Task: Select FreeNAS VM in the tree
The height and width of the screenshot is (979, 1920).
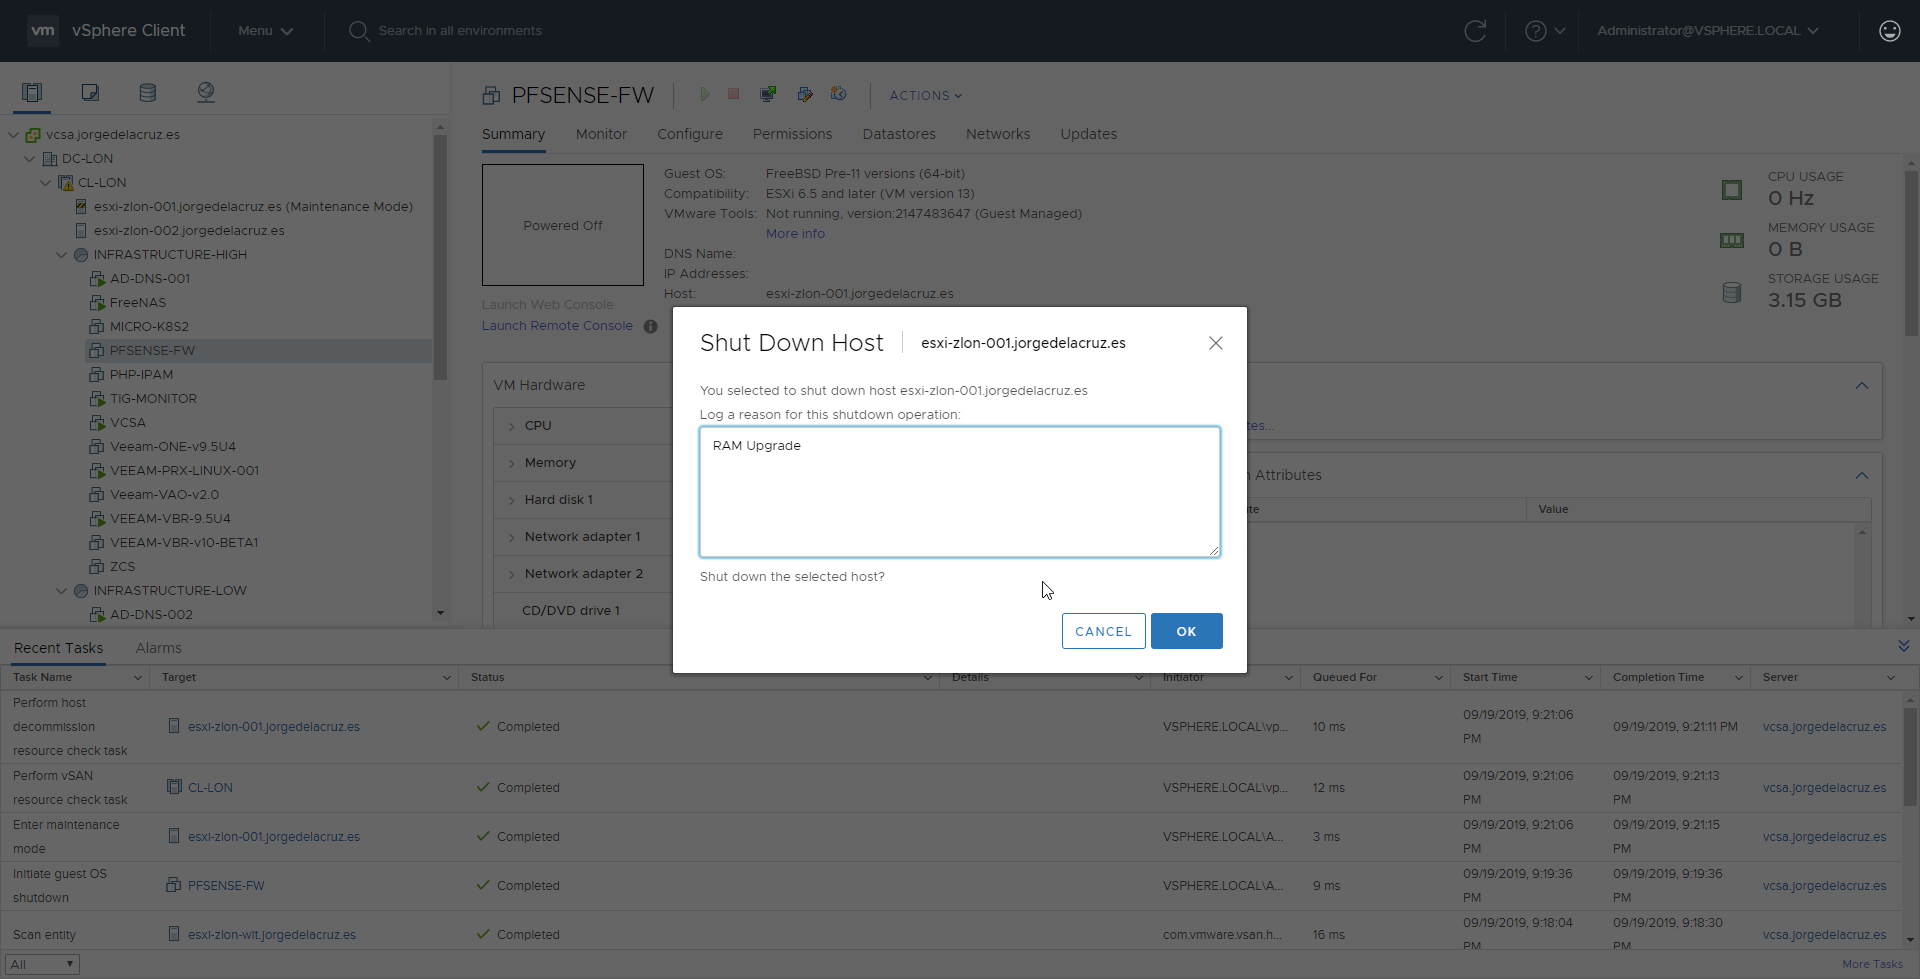Action: pyautogui.click(x=138, y=303)
